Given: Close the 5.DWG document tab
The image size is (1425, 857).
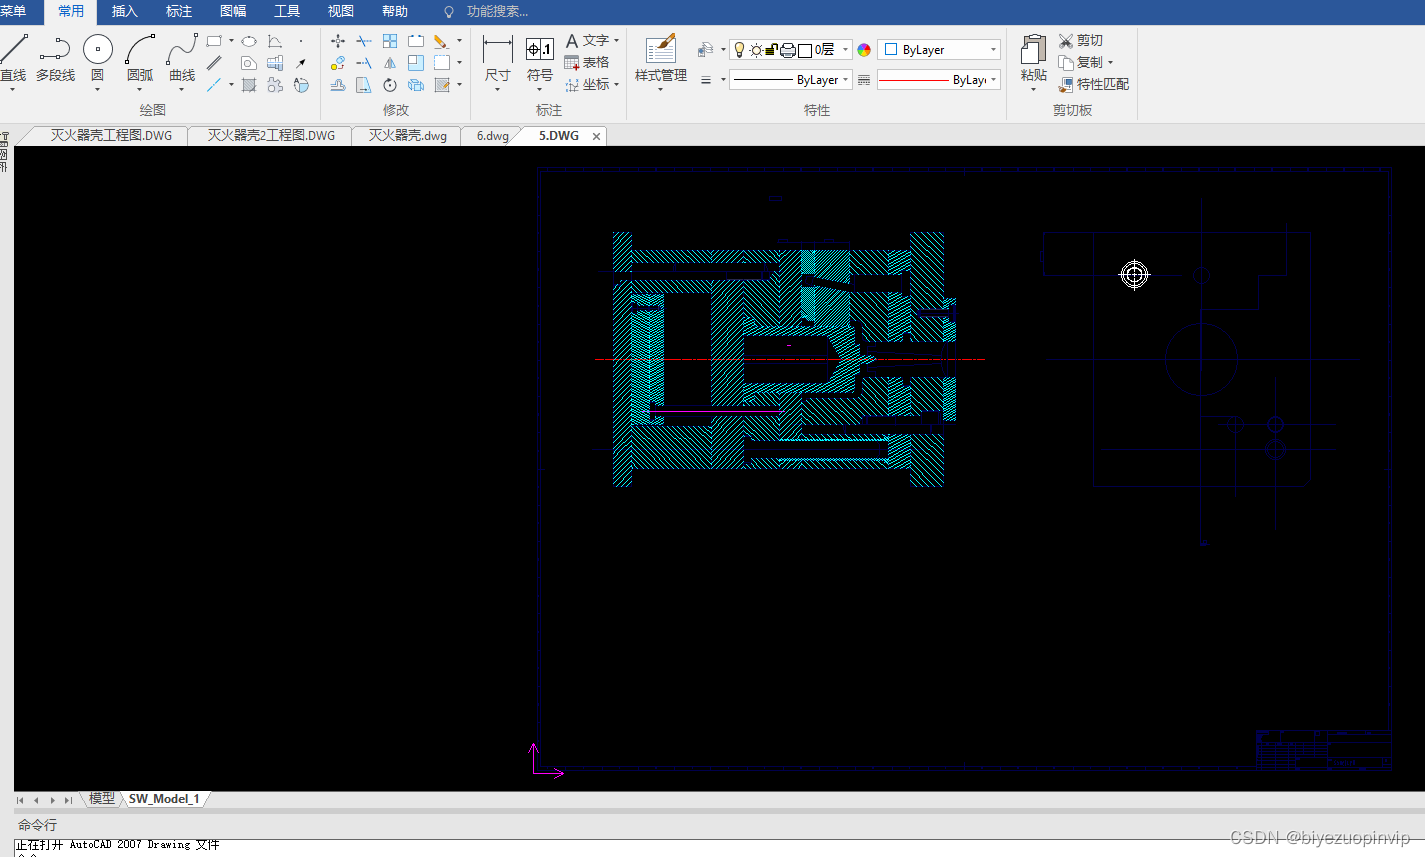Looking at the screenshot, I should click(x=597, y=137).
